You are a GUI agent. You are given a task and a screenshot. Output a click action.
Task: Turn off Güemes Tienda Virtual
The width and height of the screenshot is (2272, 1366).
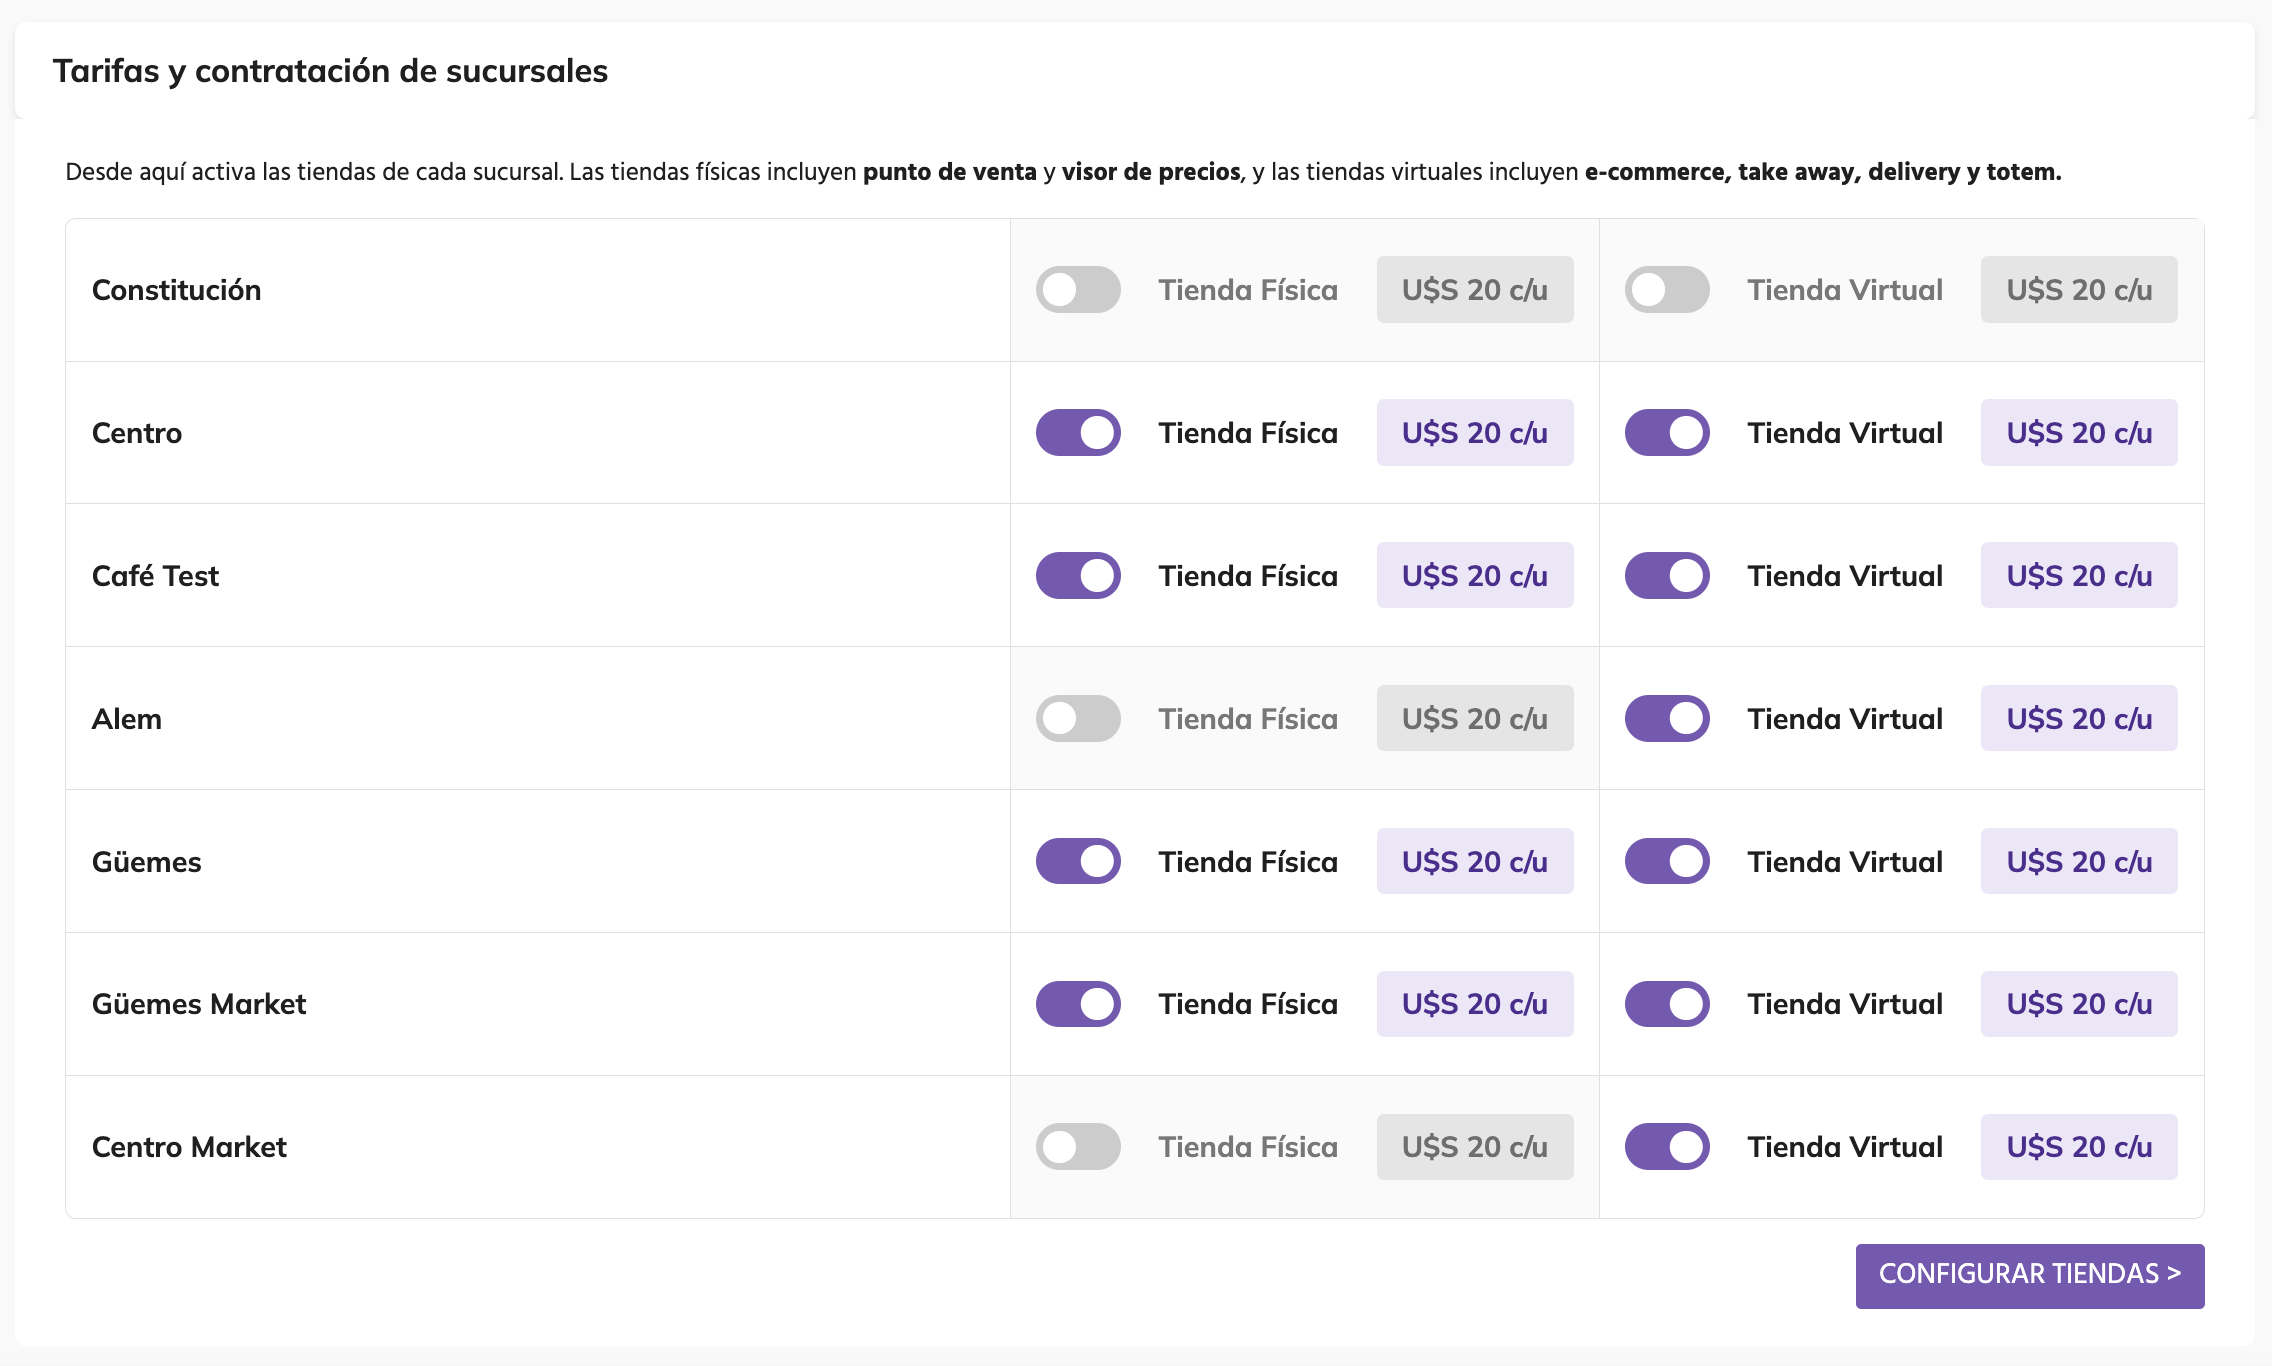(1666, 861)
